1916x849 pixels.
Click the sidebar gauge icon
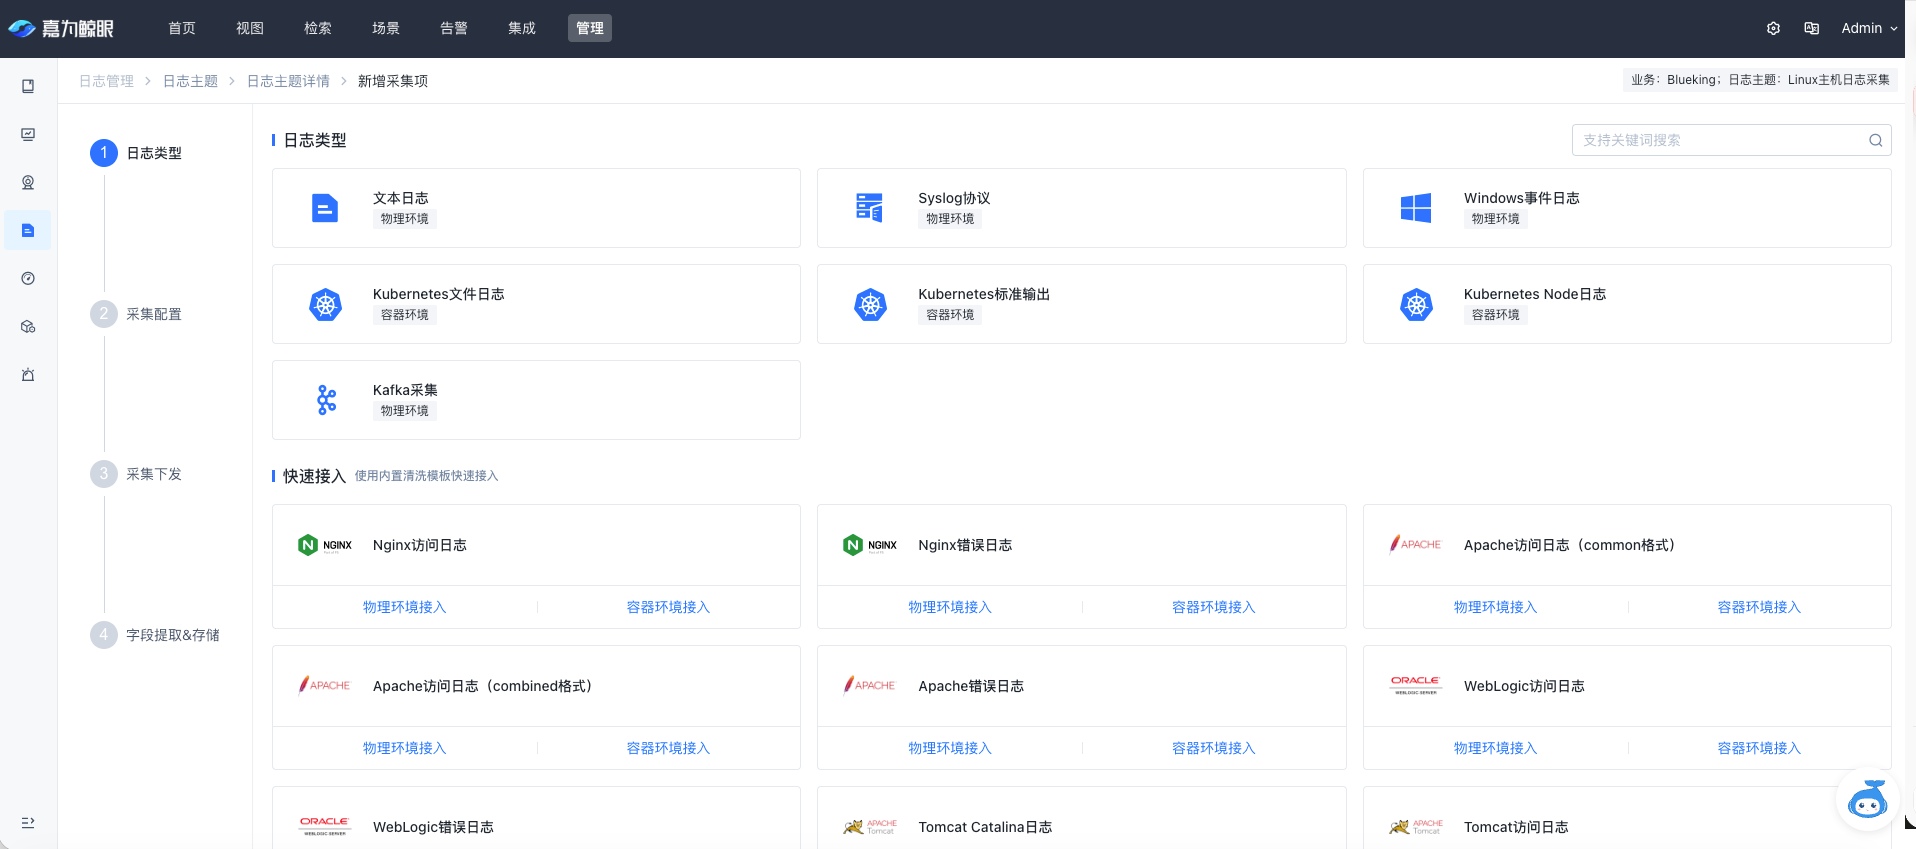[28, 278]
